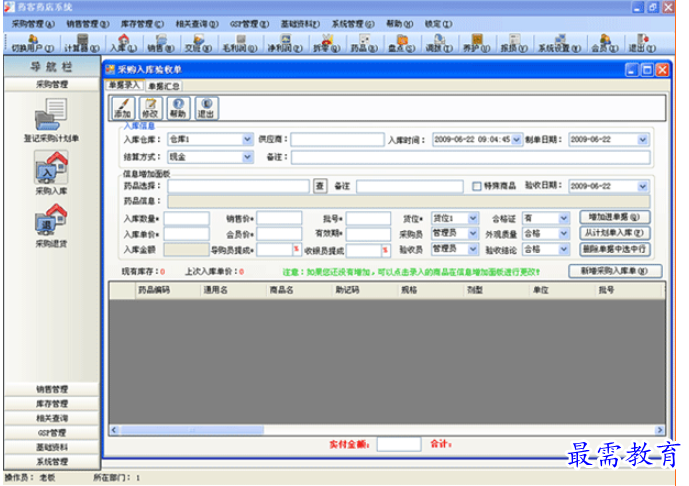This screenshot has height=486, width=689.
Task: Click the 新增采购入库单 button
Action: click(615, 271)
